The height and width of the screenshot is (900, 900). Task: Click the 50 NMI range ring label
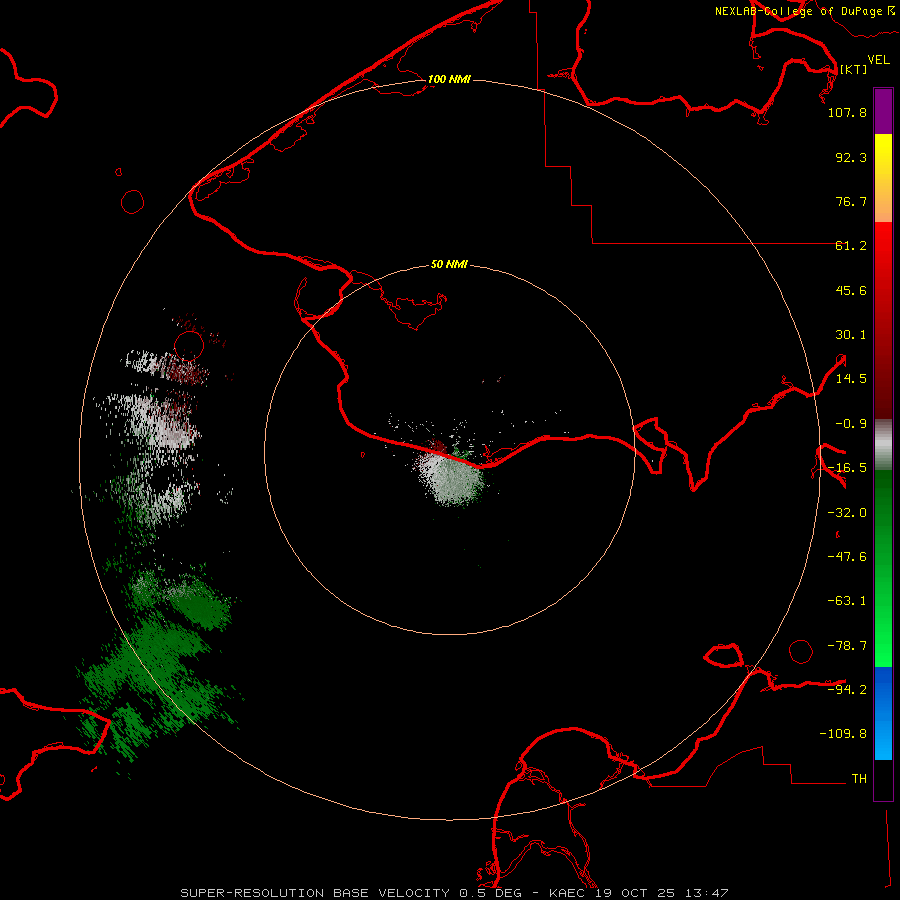[x=449, y=264]
